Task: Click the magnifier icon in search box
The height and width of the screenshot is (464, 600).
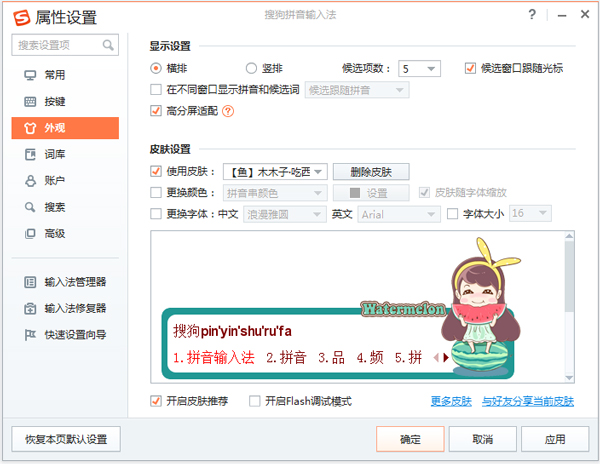Action: point(108,45)
